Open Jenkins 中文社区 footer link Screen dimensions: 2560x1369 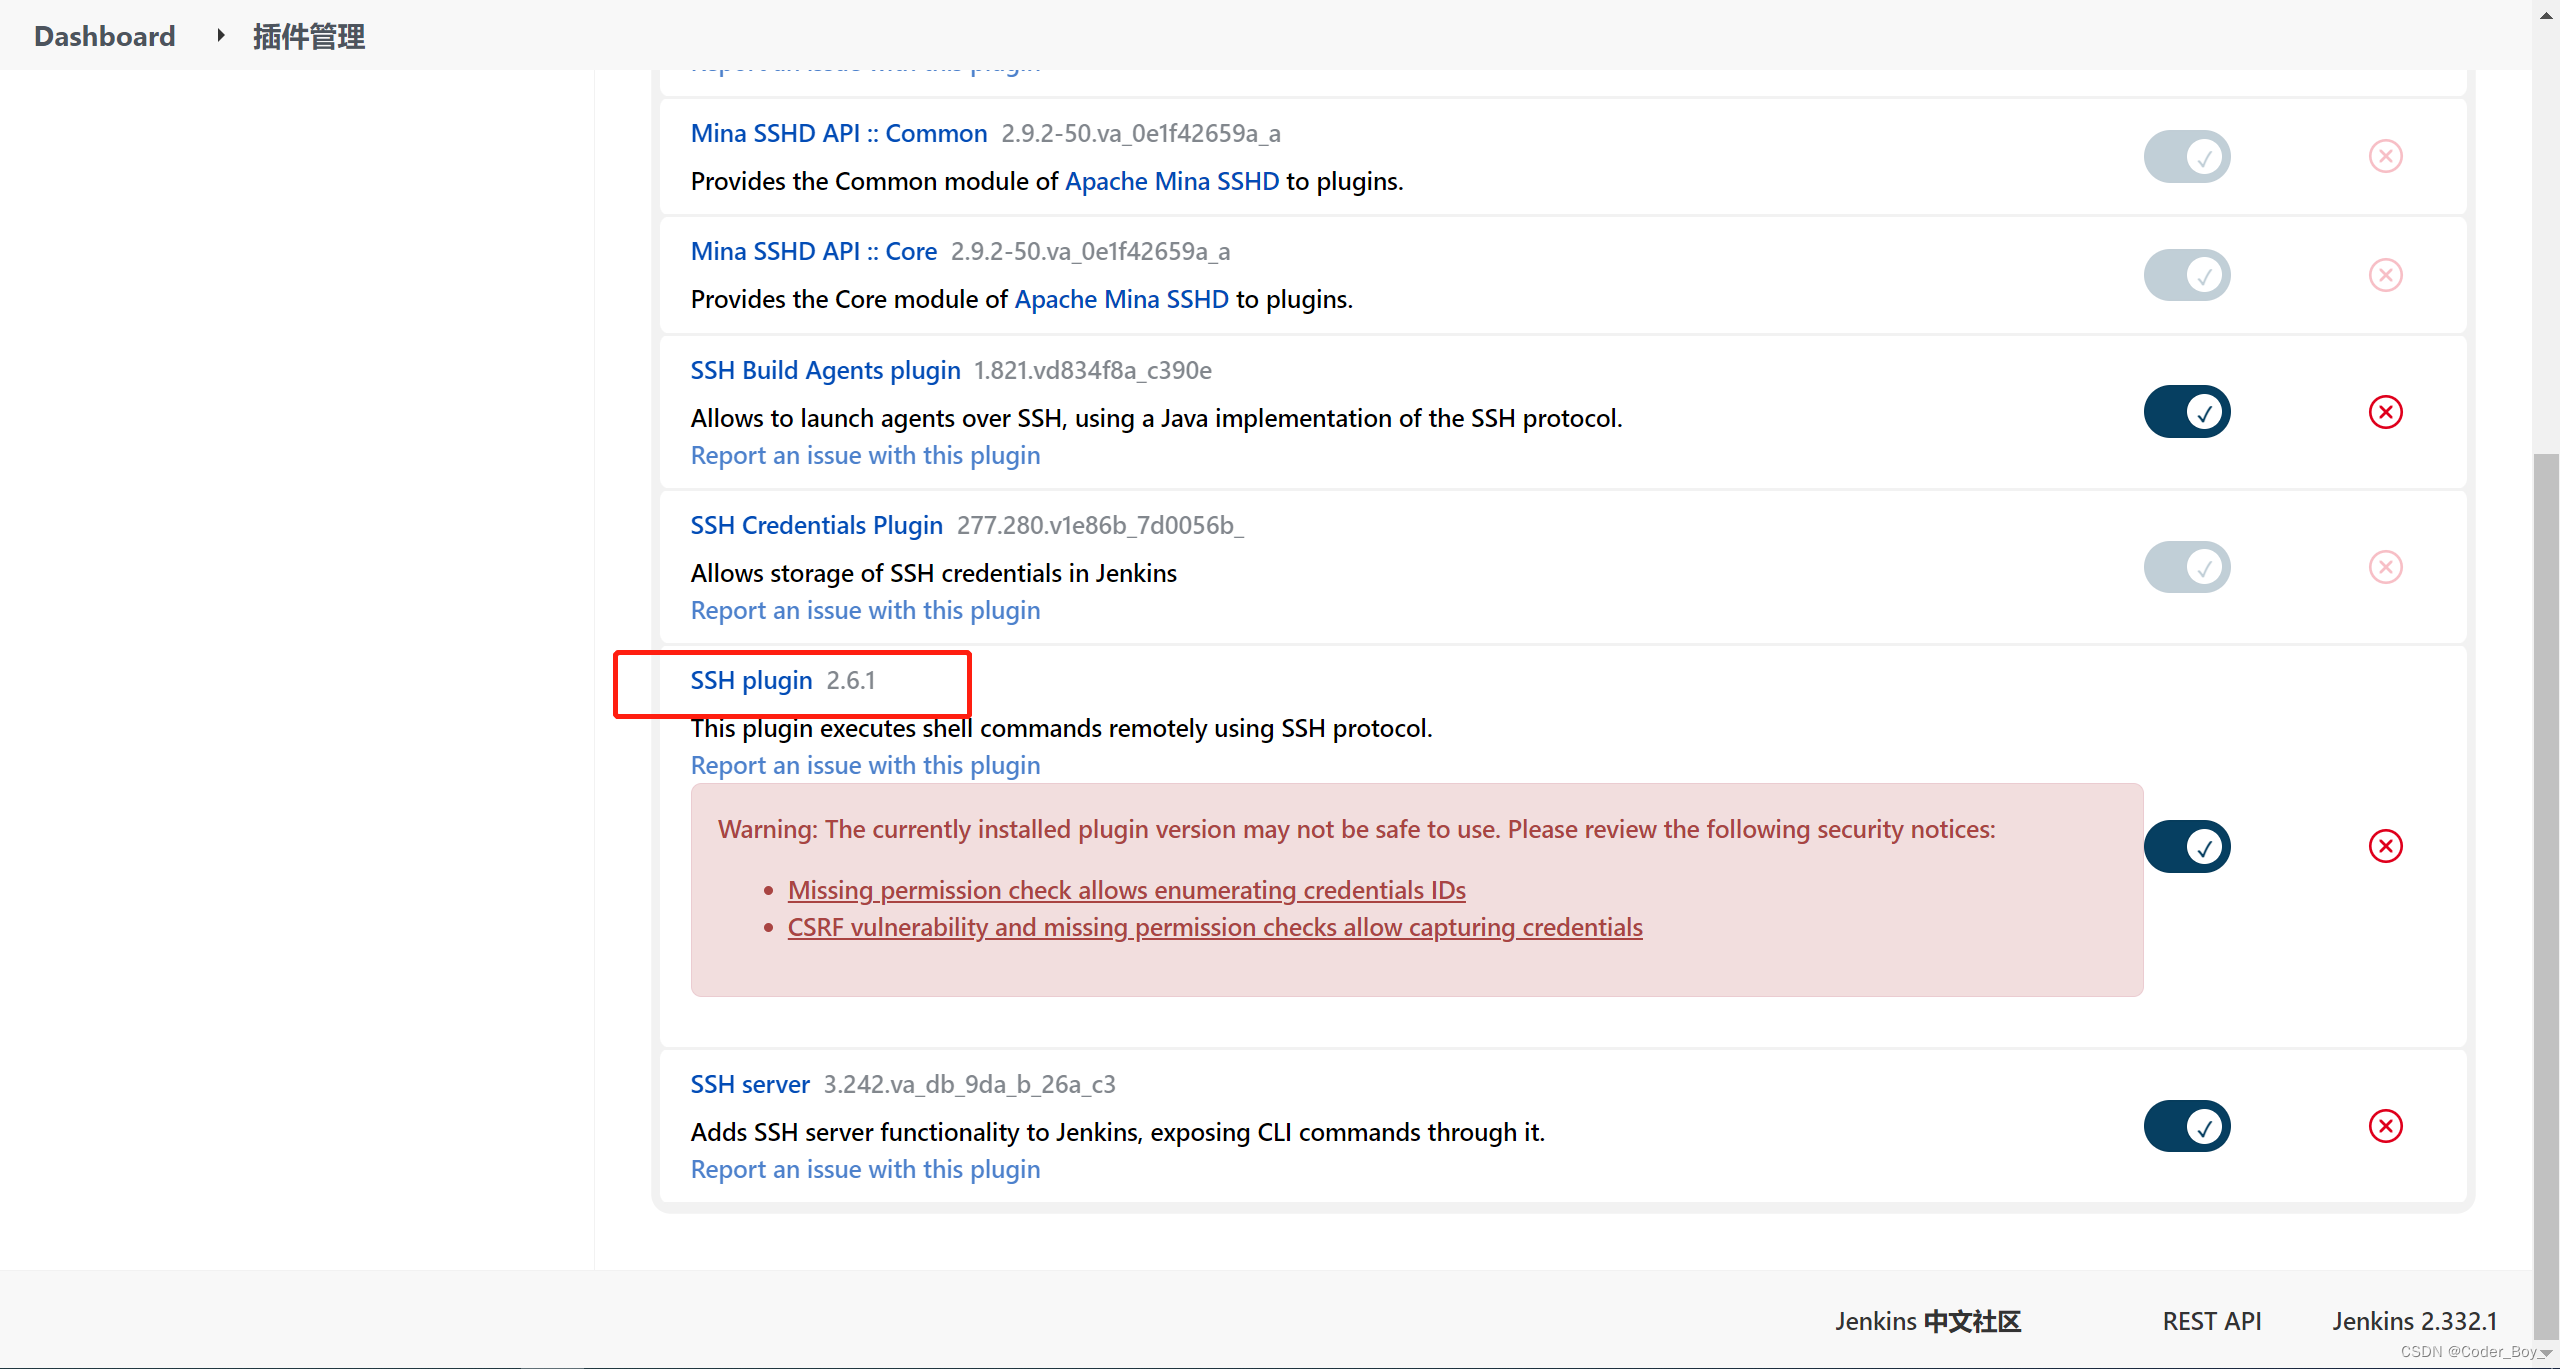point(1928,1321)
